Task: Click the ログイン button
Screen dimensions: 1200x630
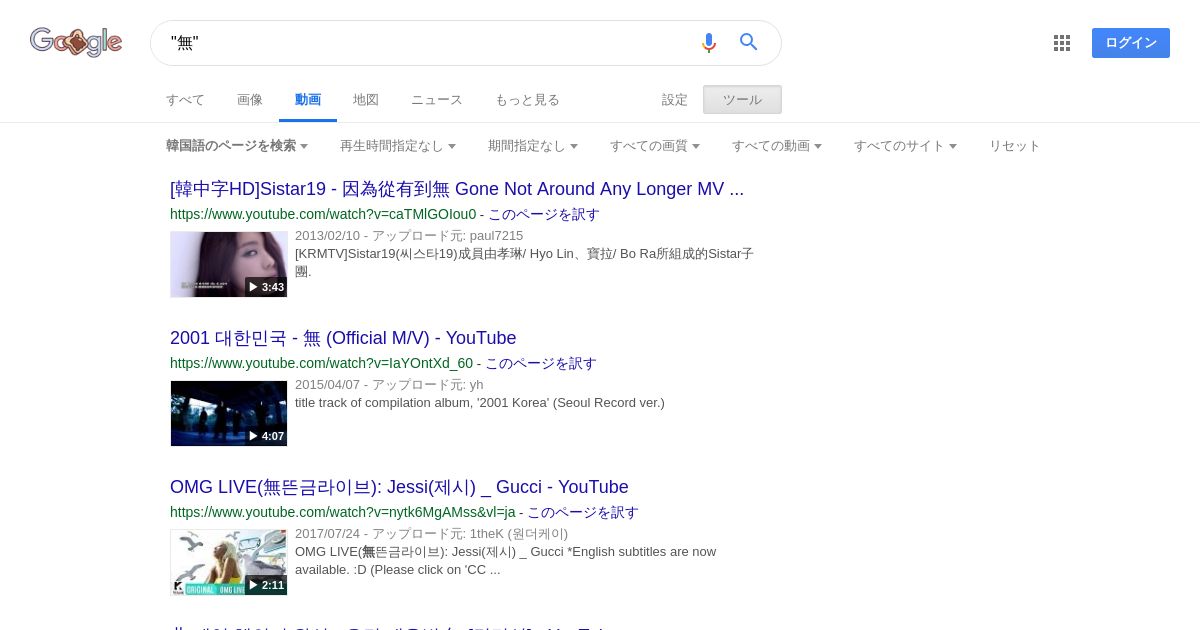Action: (x=1131, y=43)
